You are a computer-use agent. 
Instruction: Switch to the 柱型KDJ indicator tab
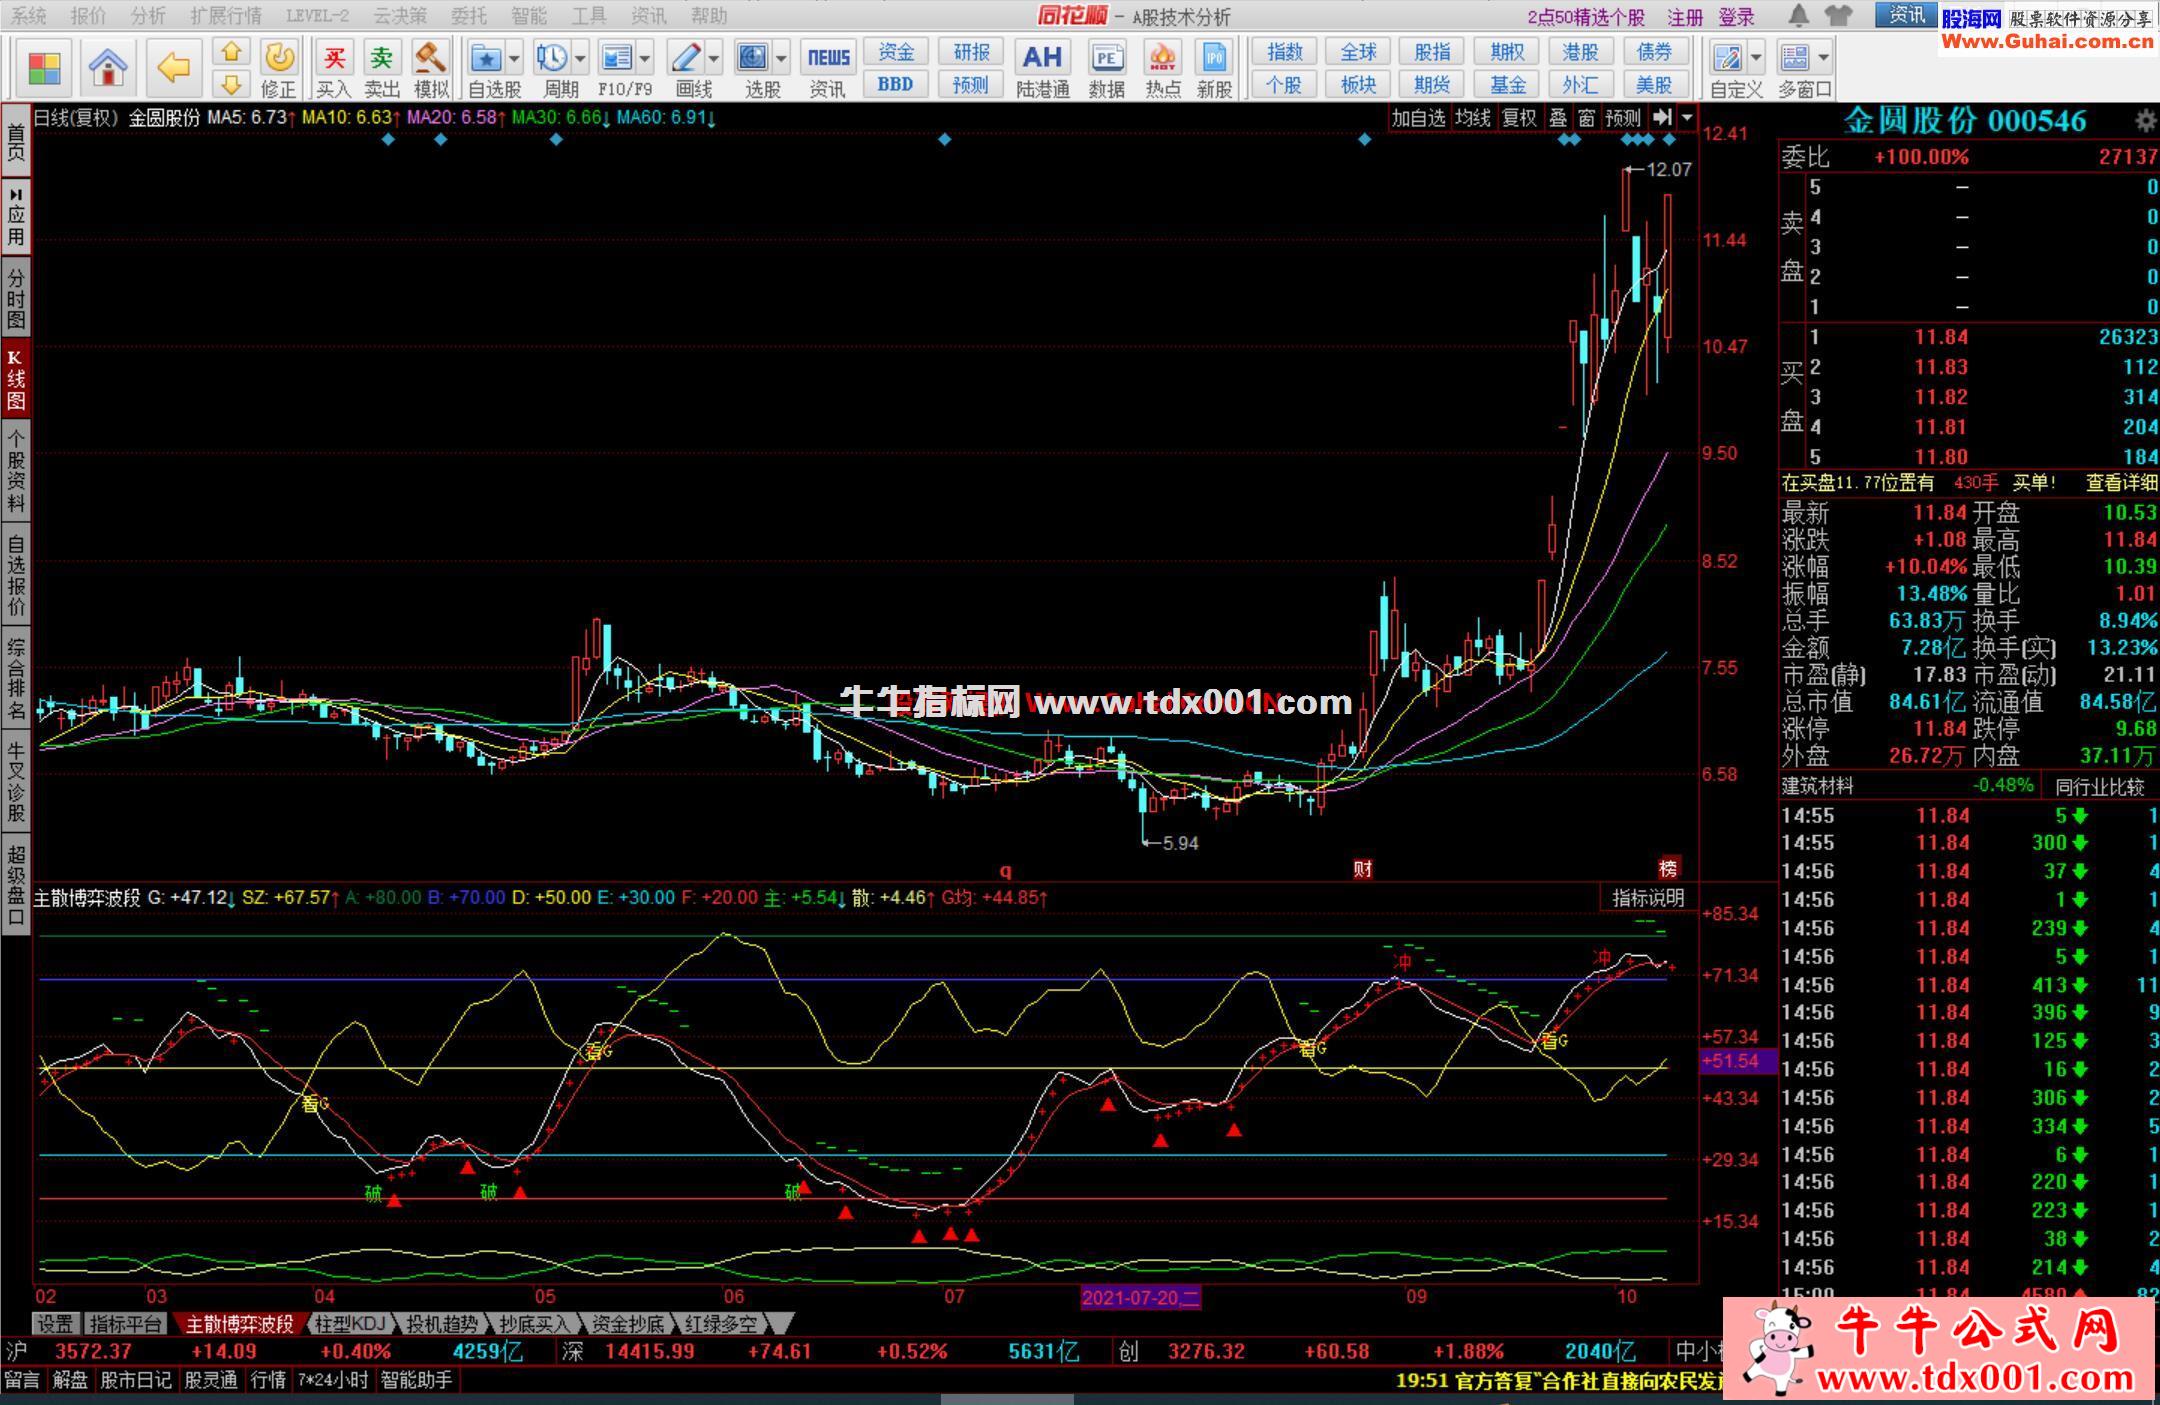(x=350, y=1324)
